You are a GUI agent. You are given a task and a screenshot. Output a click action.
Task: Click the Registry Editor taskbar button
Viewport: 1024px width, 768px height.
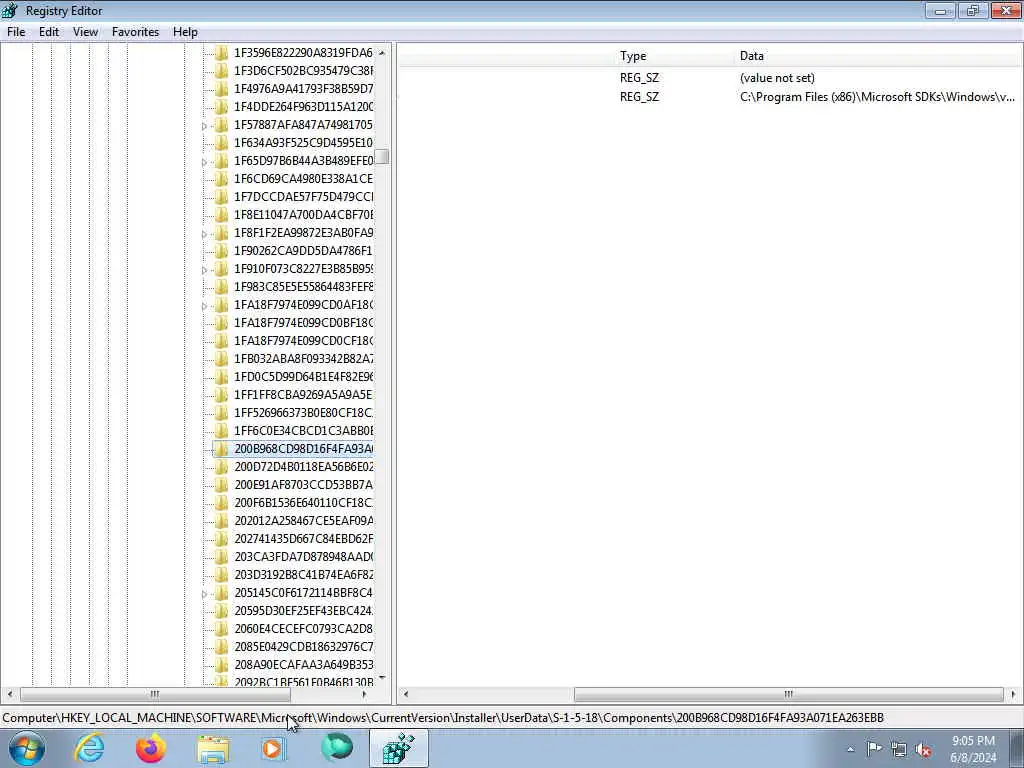point(399,749)
